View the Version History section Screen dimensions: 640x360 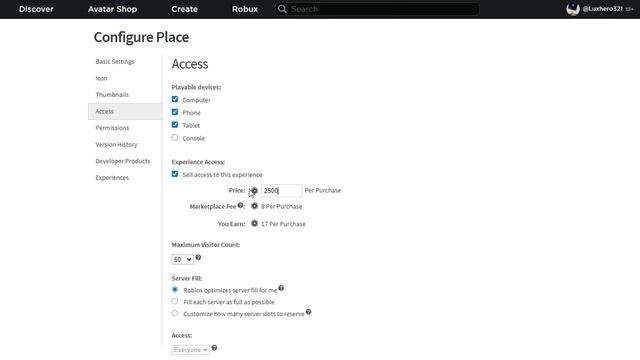116,144
